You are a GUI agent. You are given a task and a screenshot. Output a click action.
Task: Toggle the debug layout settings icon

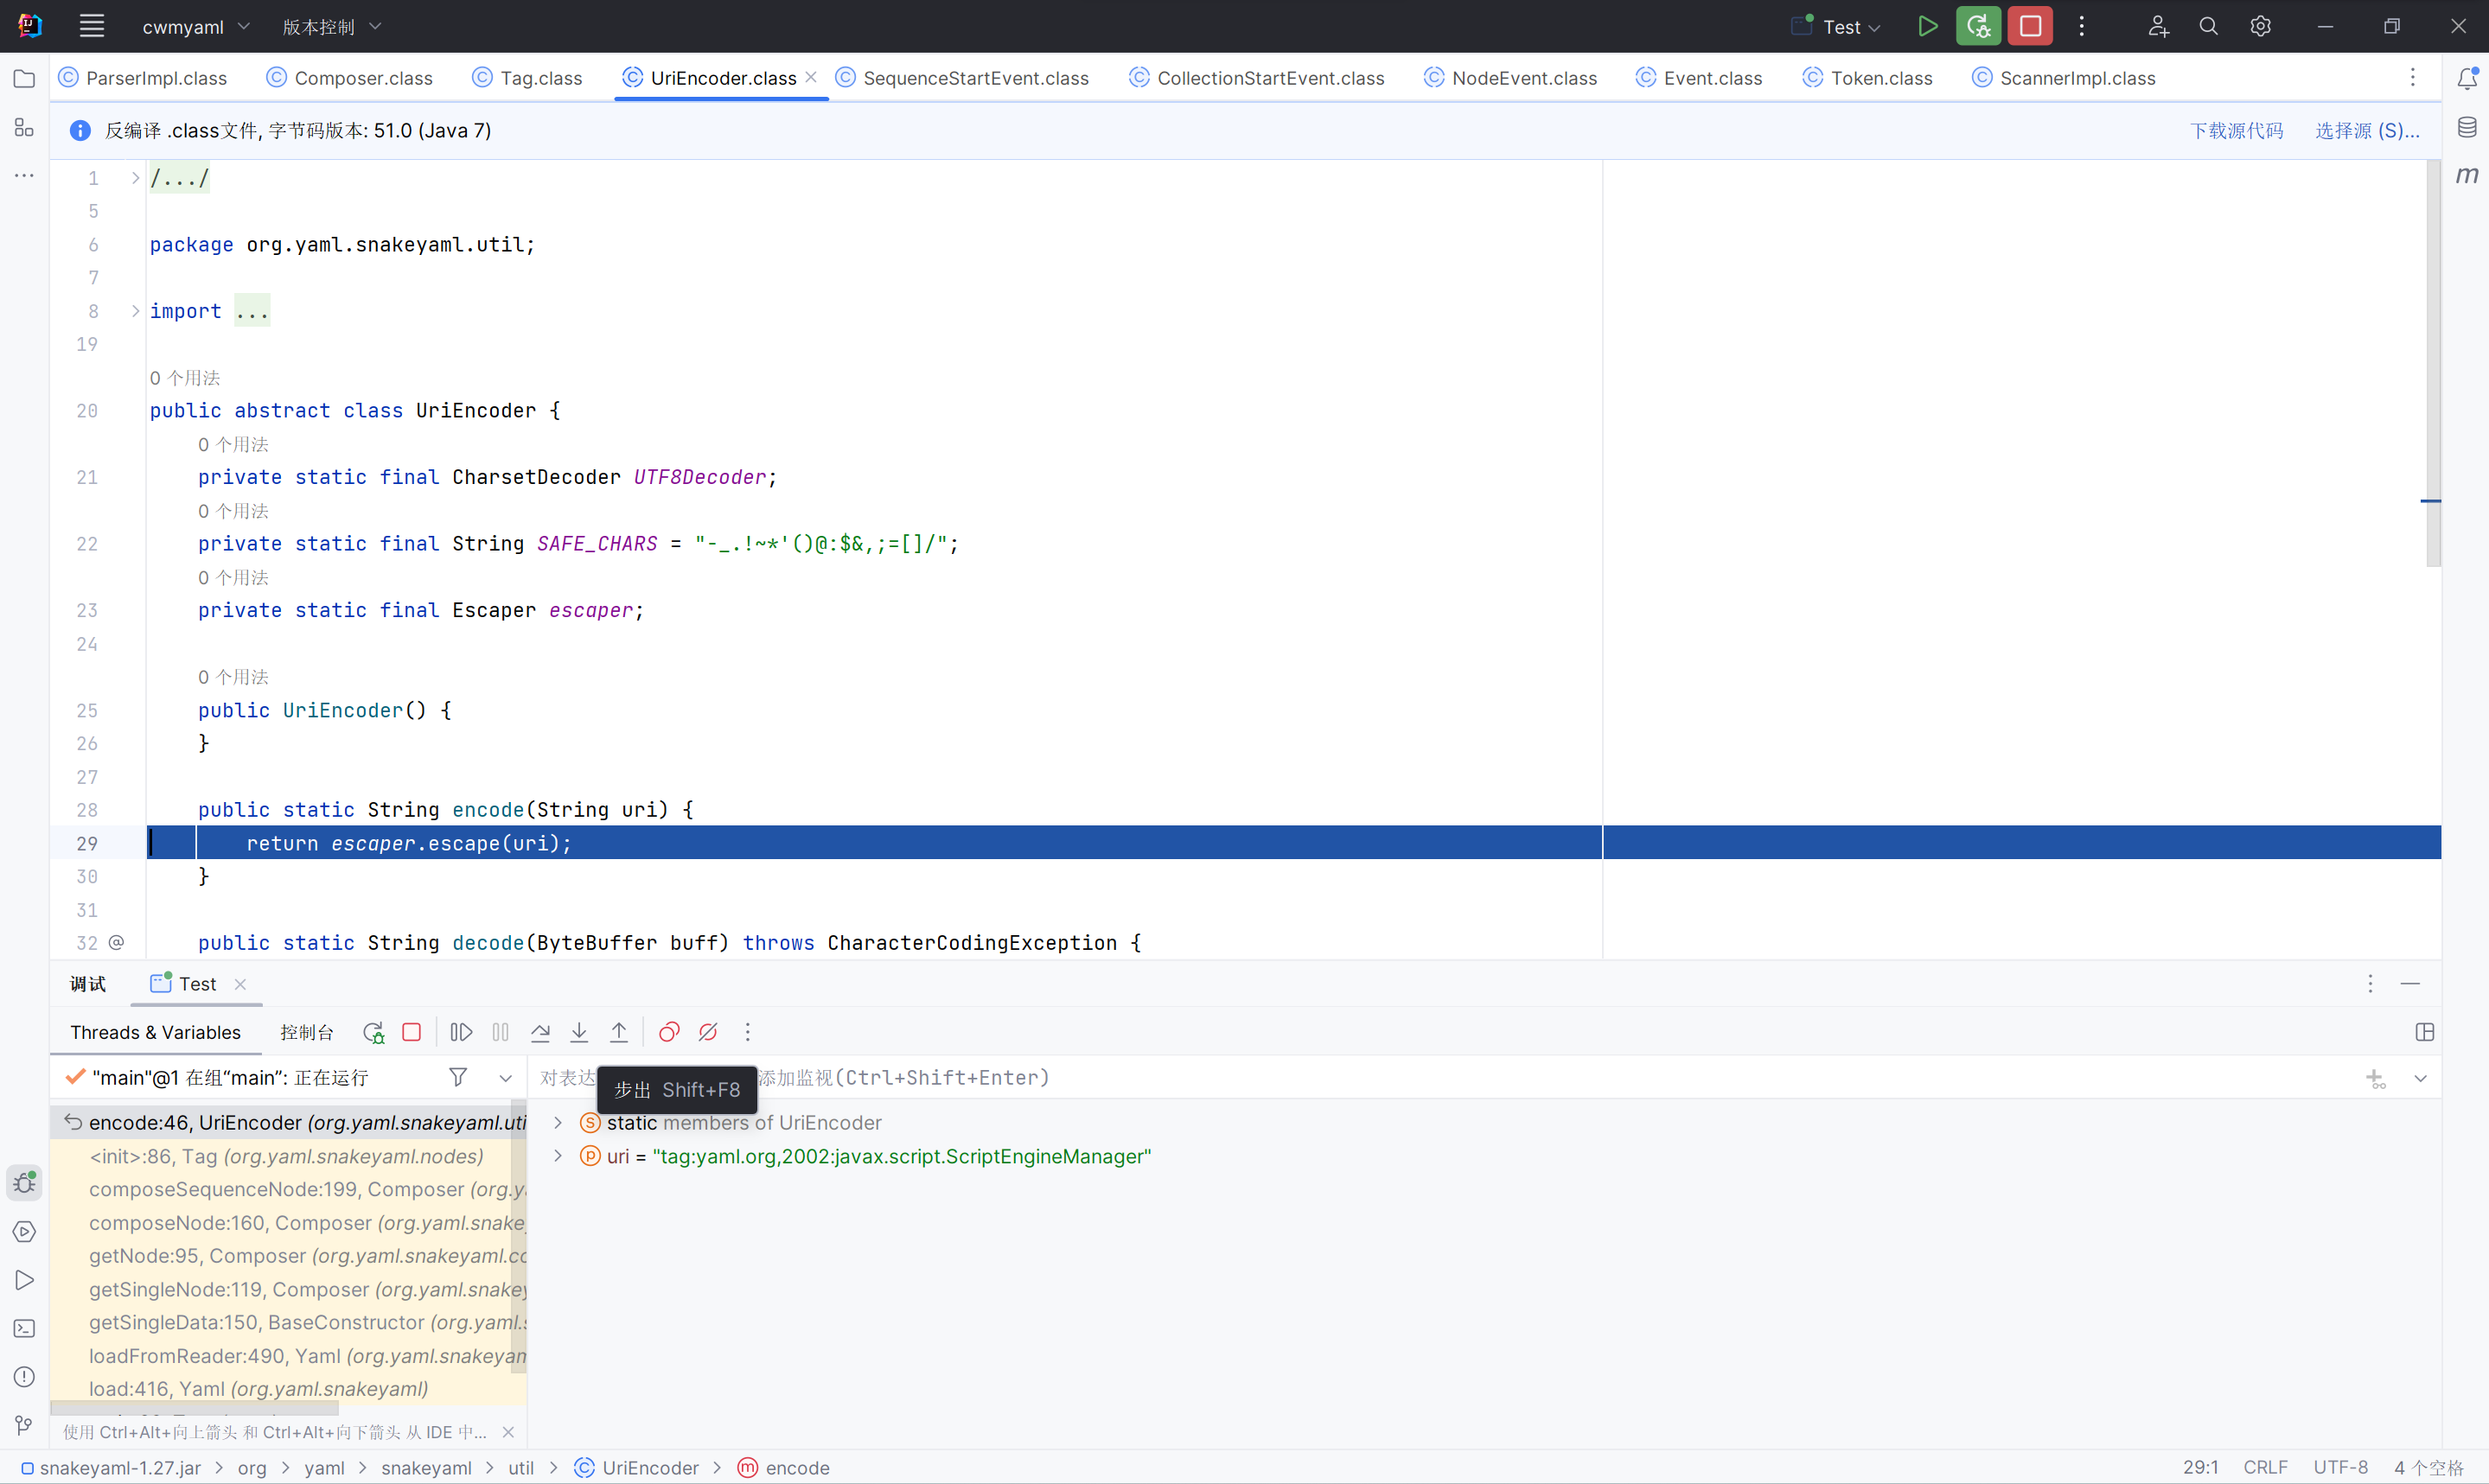coord(2424,1032)
